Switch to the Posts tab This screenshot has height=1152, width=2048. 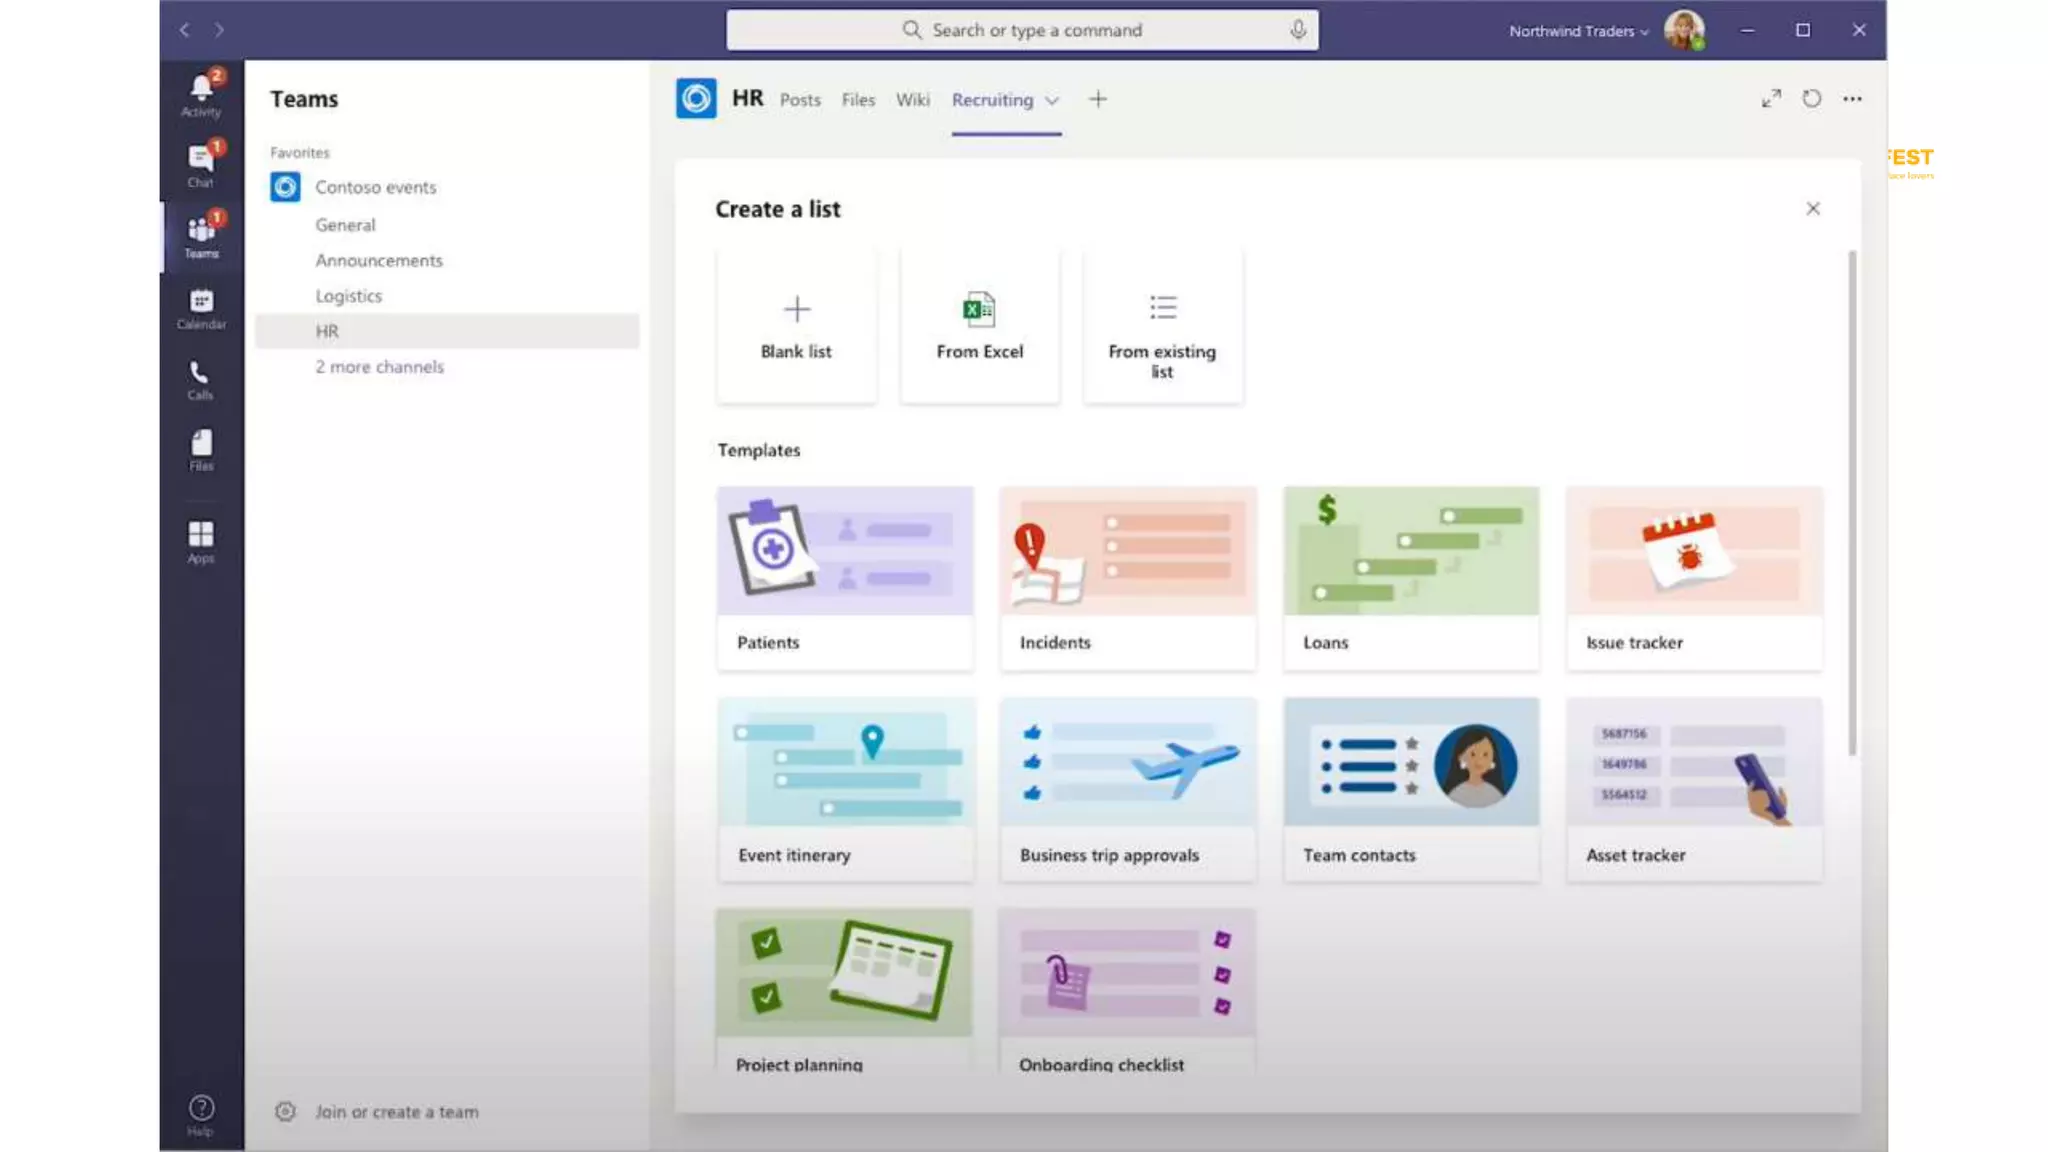[x=800, y=100]
